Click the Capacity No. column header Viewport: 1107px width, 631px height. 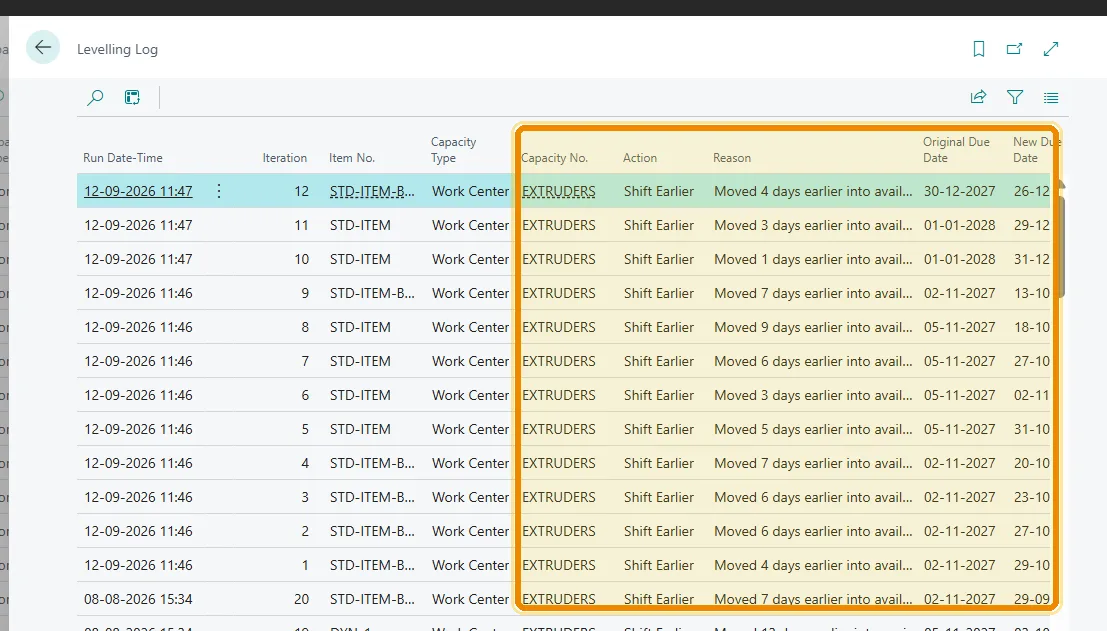pos(554,158)
